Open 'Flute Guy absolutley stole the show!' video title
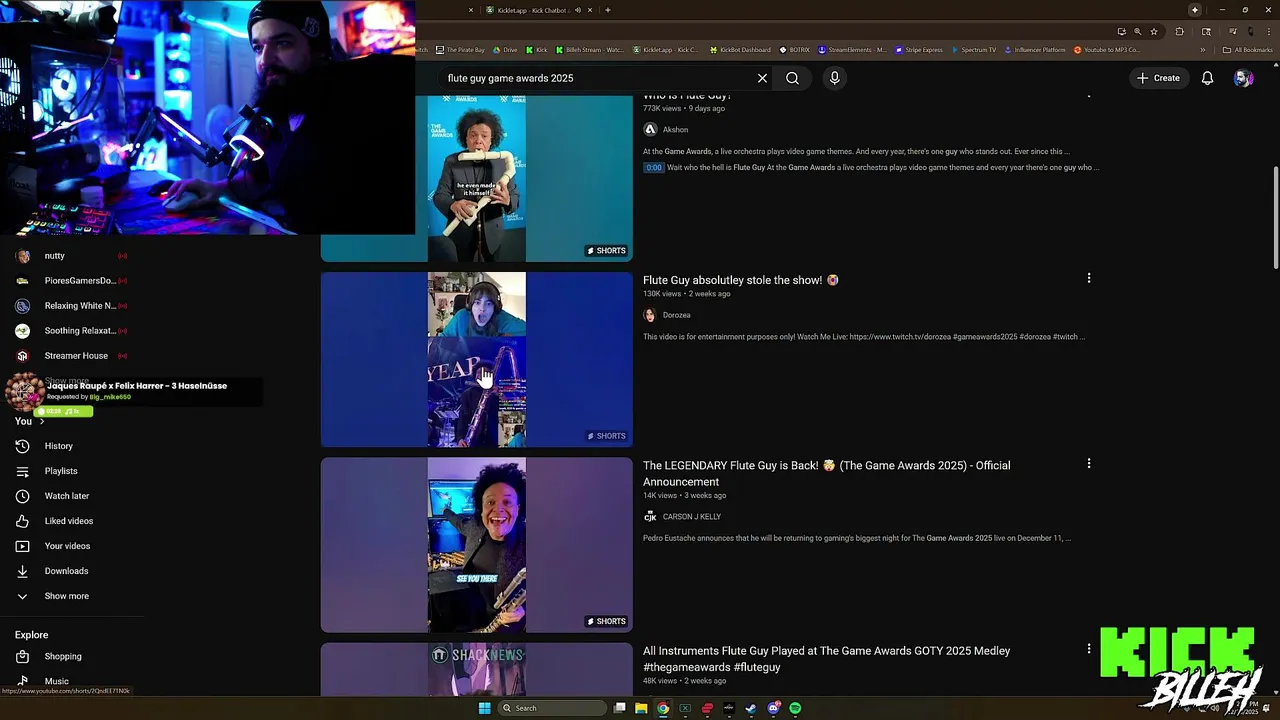This screenshot has height=720, width=1280. pos(741,280)
